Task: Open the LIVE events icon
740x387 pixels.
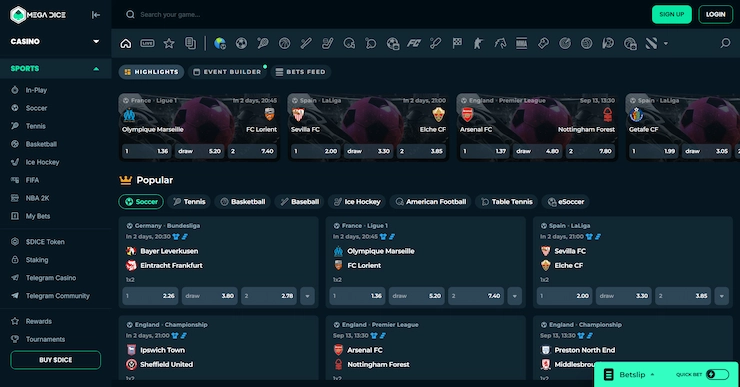Action: point(147,43)
